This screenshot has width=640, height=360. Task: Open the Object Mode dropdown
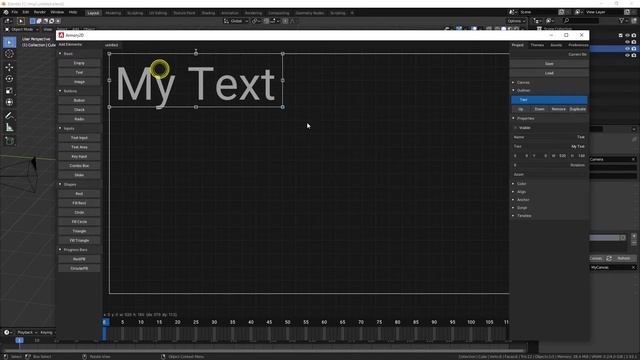click(x=22, y=29)
